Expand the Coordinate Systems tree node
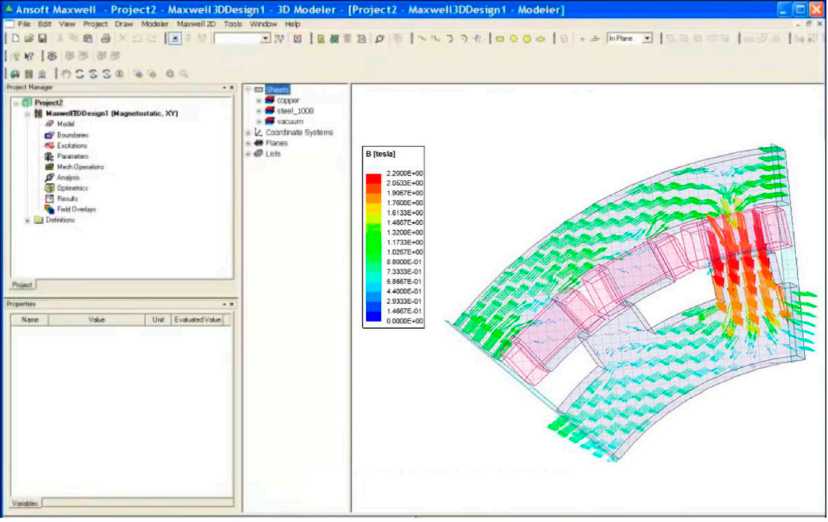This screenshot has width=828, height=522. point(249,132)
